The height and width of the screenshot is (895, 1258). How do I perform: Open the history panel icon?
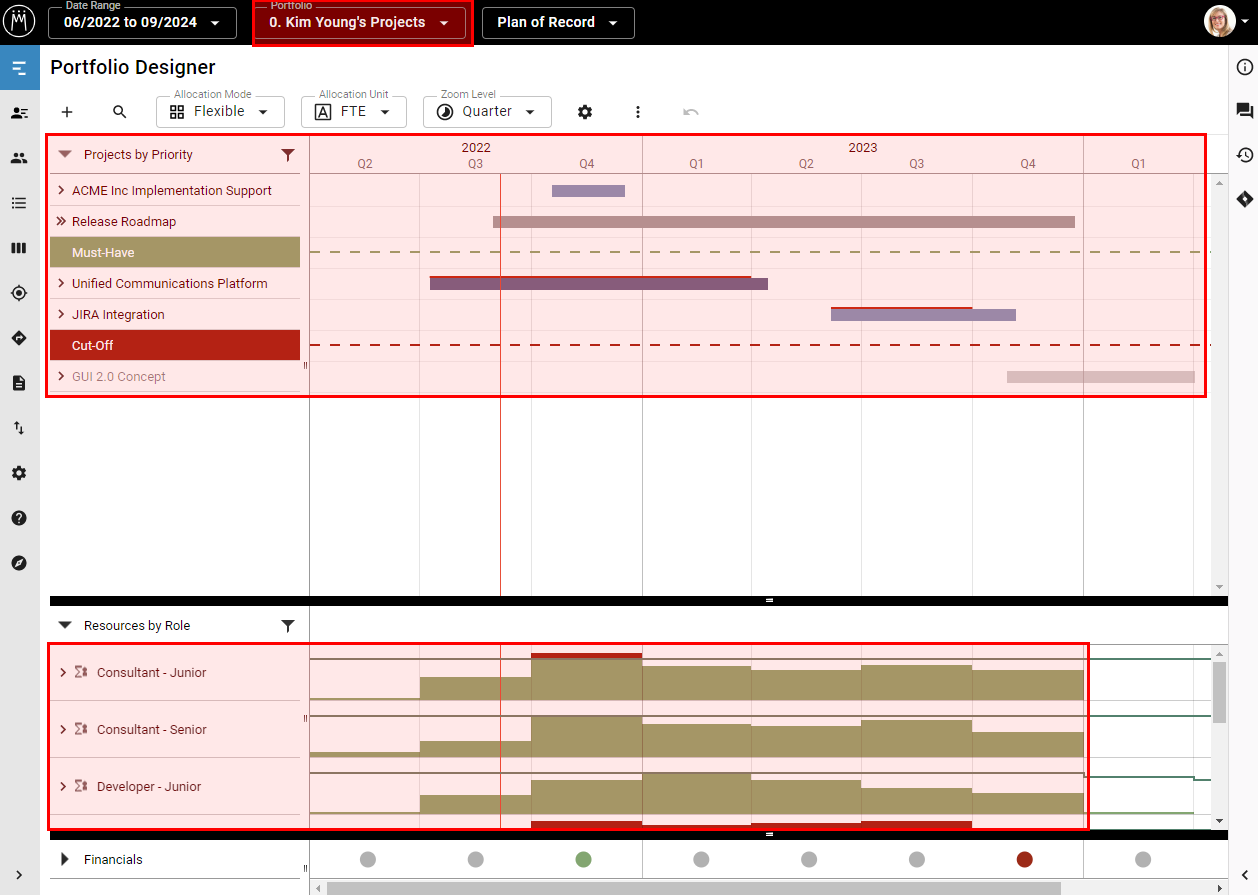tap(1244, 155)
